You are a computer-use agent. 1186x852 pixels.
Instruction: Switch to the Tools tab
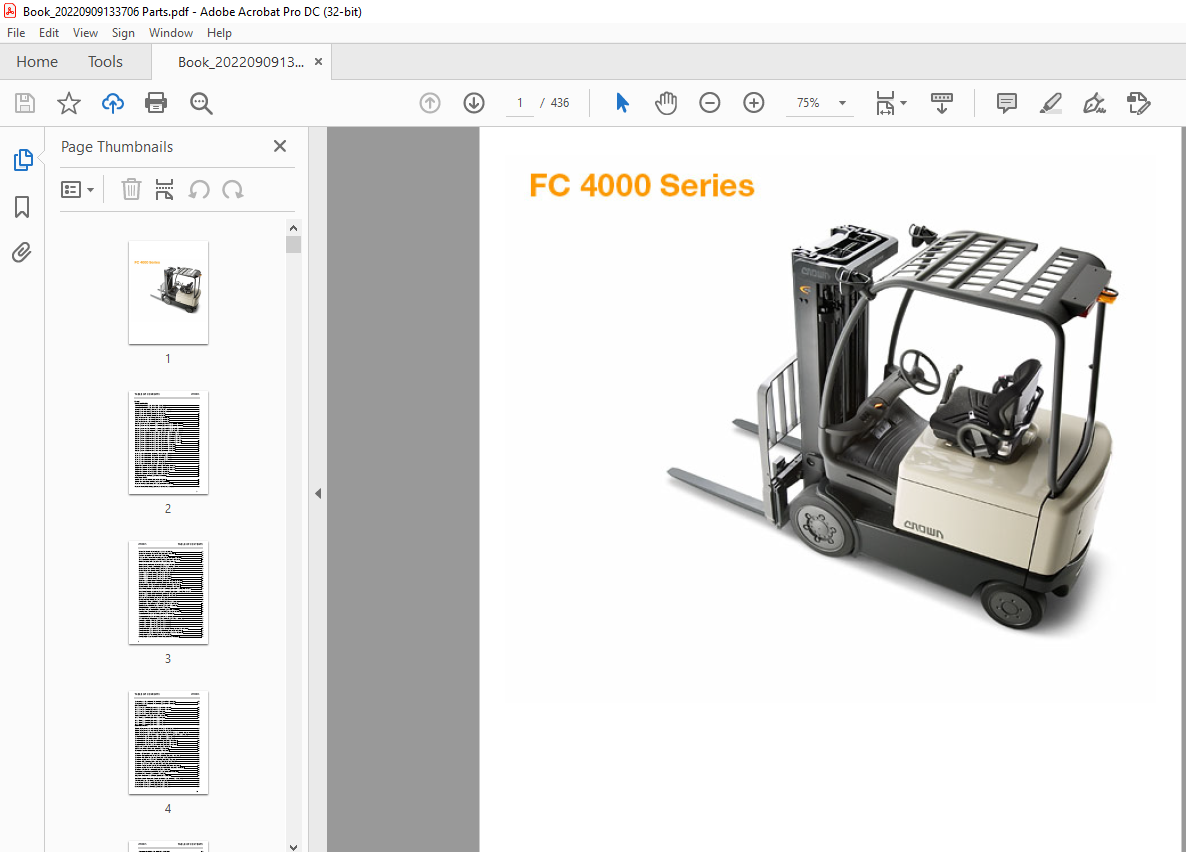pos(105,62)
